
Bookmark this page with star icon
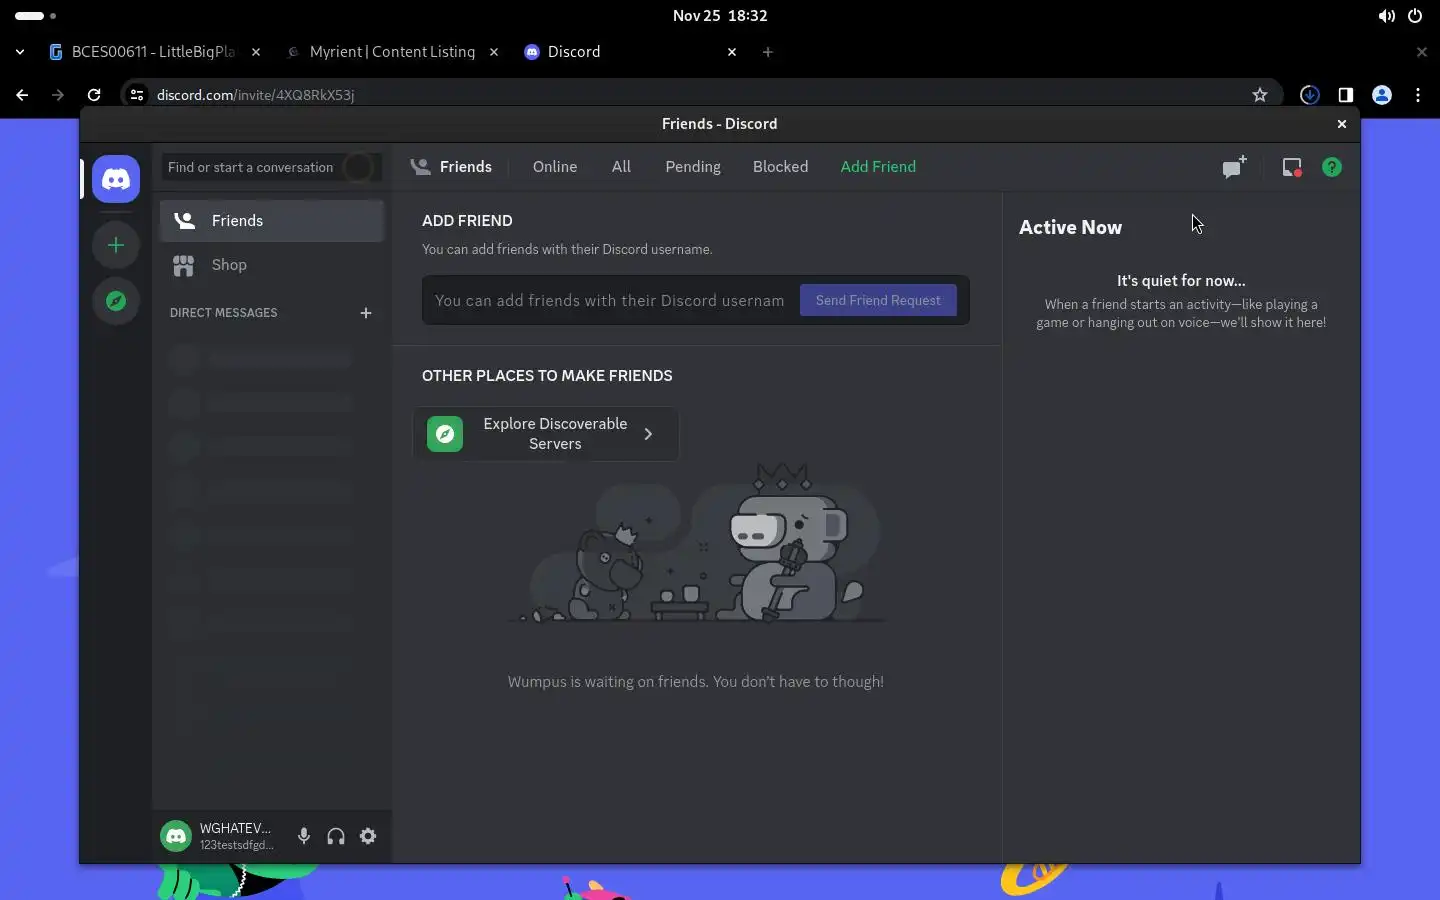coord(1260,95)
